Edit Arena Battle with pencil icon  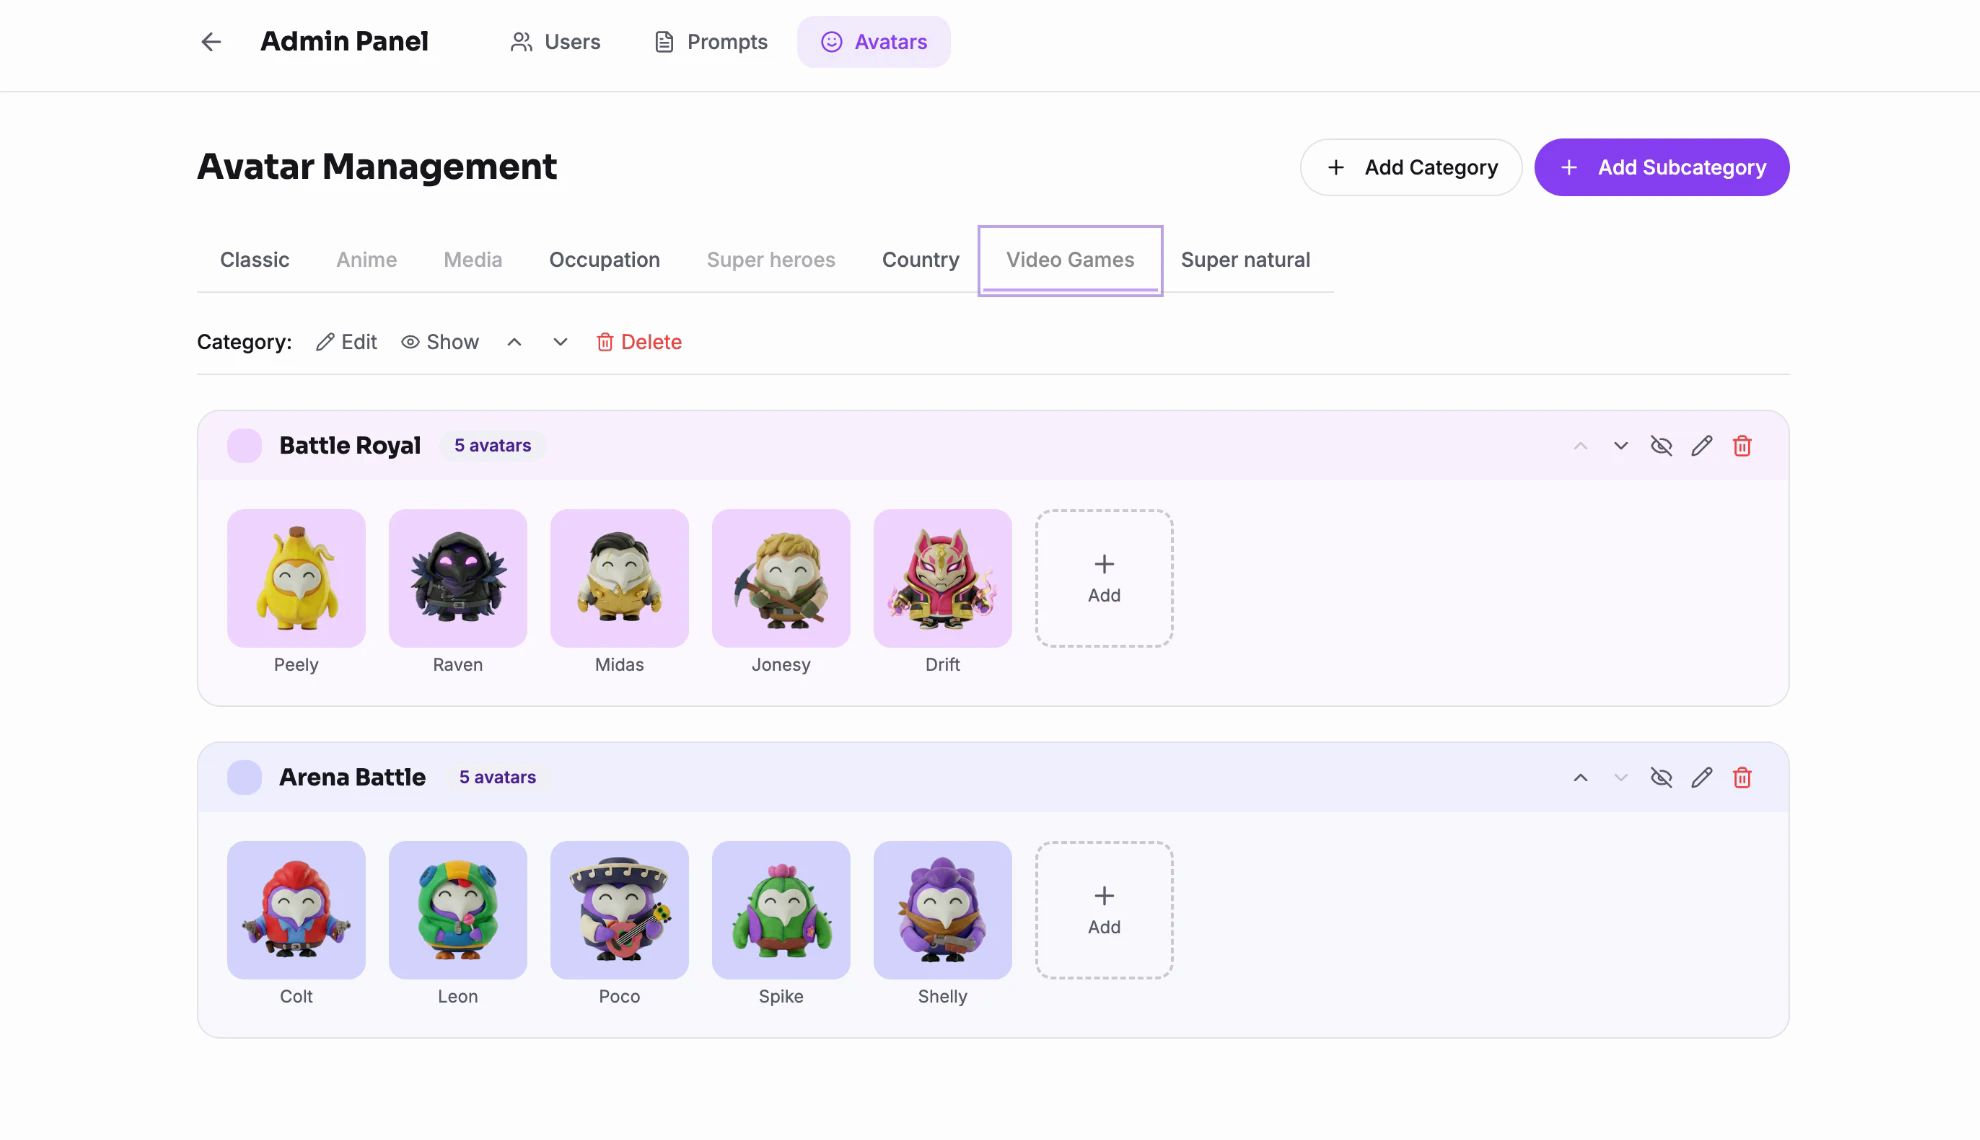coord(1702,778)
